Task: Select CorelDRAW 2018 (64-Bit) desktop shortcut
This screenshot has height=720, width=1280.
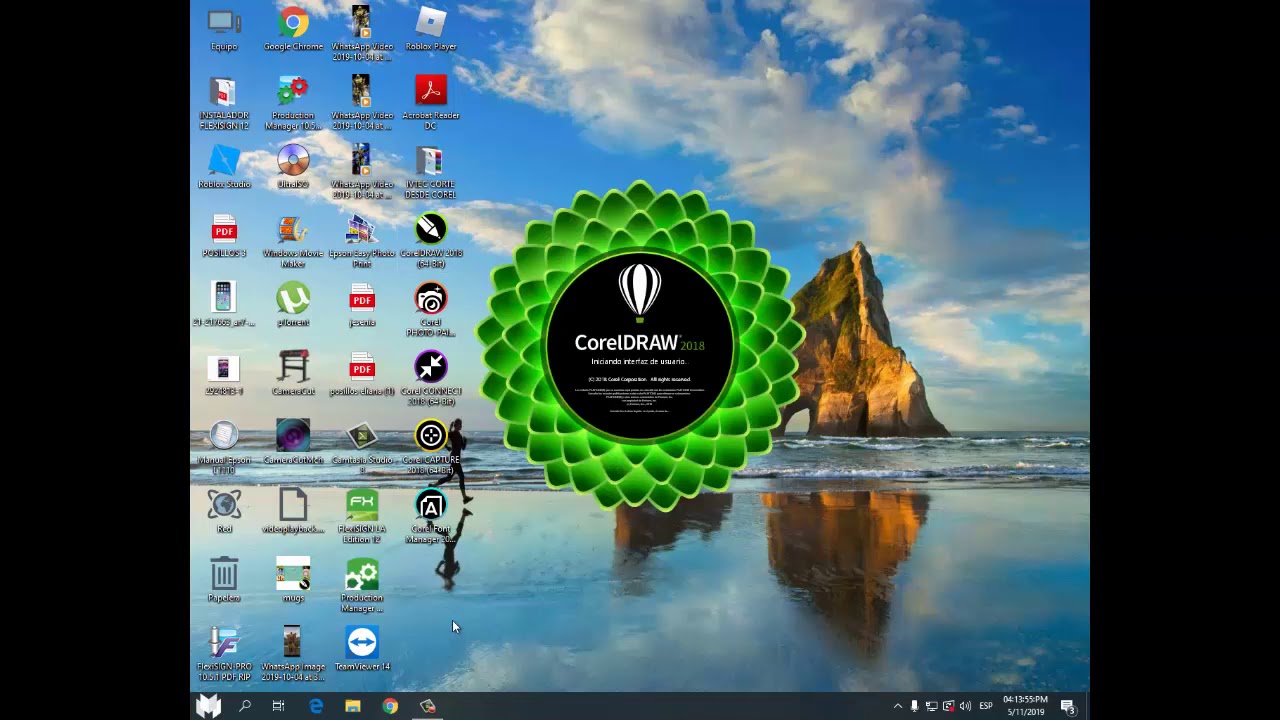Action: click(x=431, y=241)
